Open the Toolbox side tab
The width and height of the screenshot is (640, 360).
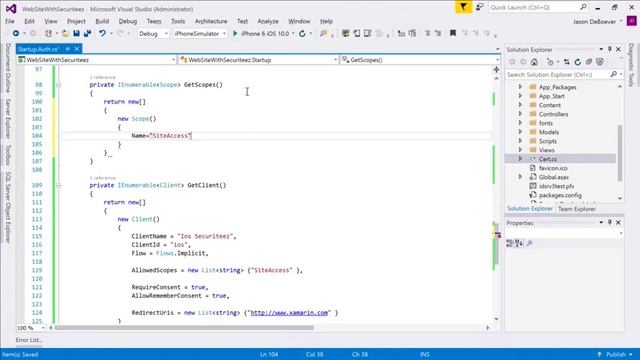(8, 155)
